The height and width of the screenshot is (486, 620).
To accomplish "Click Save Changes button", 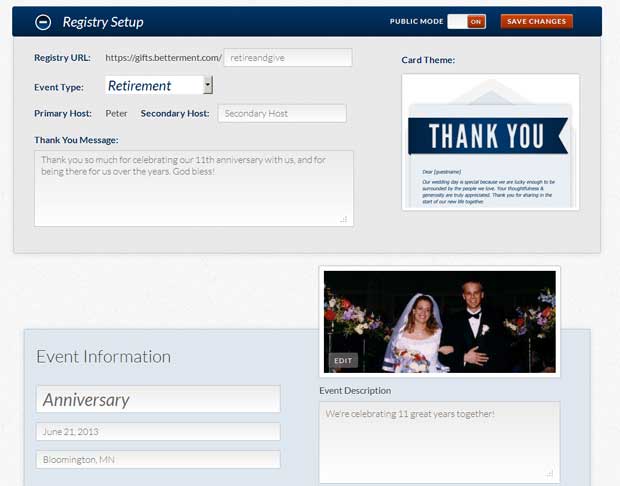I will [537, 21].
